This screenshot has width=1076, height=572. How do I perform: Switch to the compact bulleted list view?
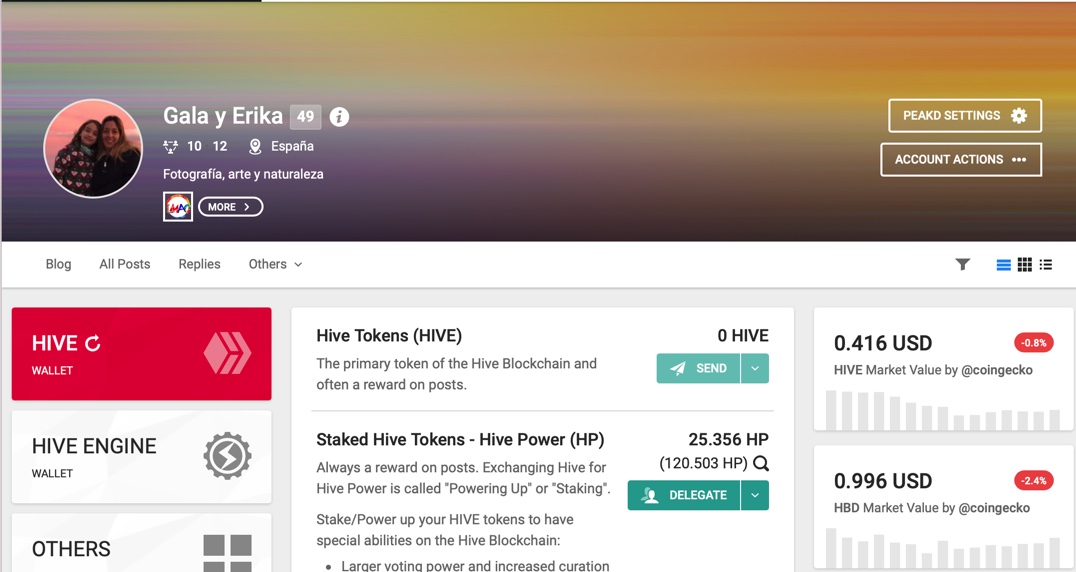coord(1046,265)
